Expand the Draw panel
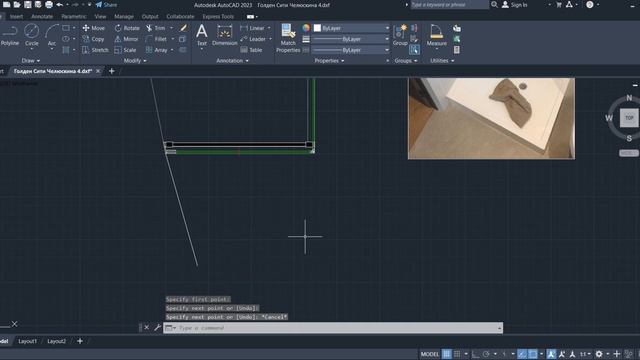Screen dimensions: 640x360 pos(31,60)
